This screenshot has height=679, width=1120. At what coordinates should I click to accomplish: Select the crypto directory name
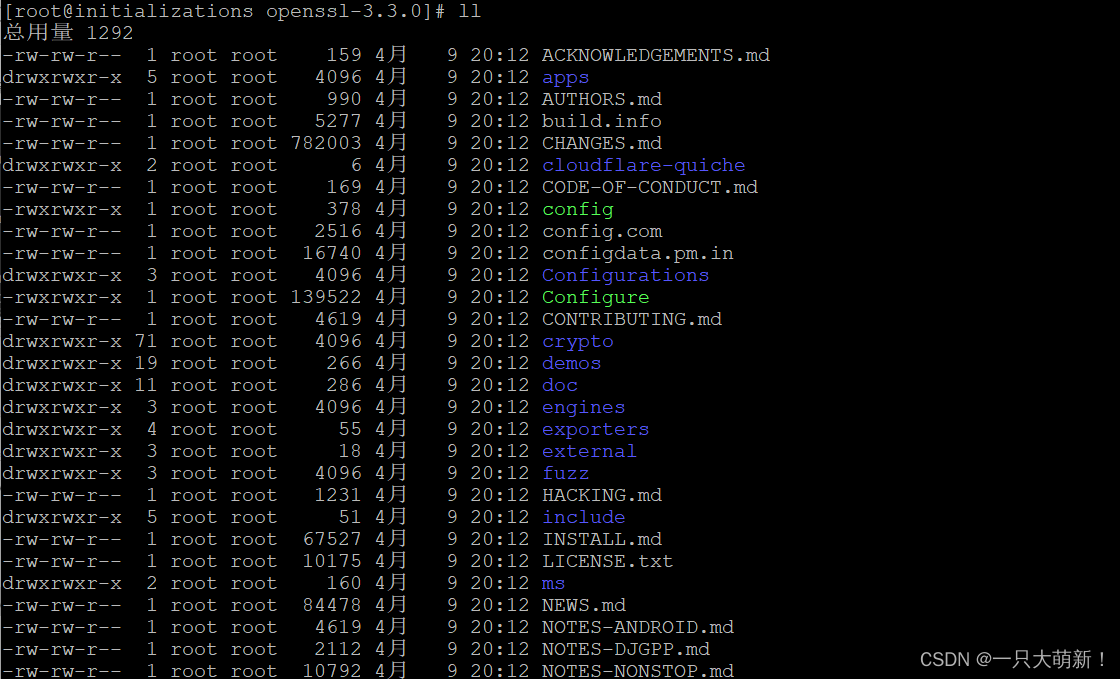(x=577, y=342)
